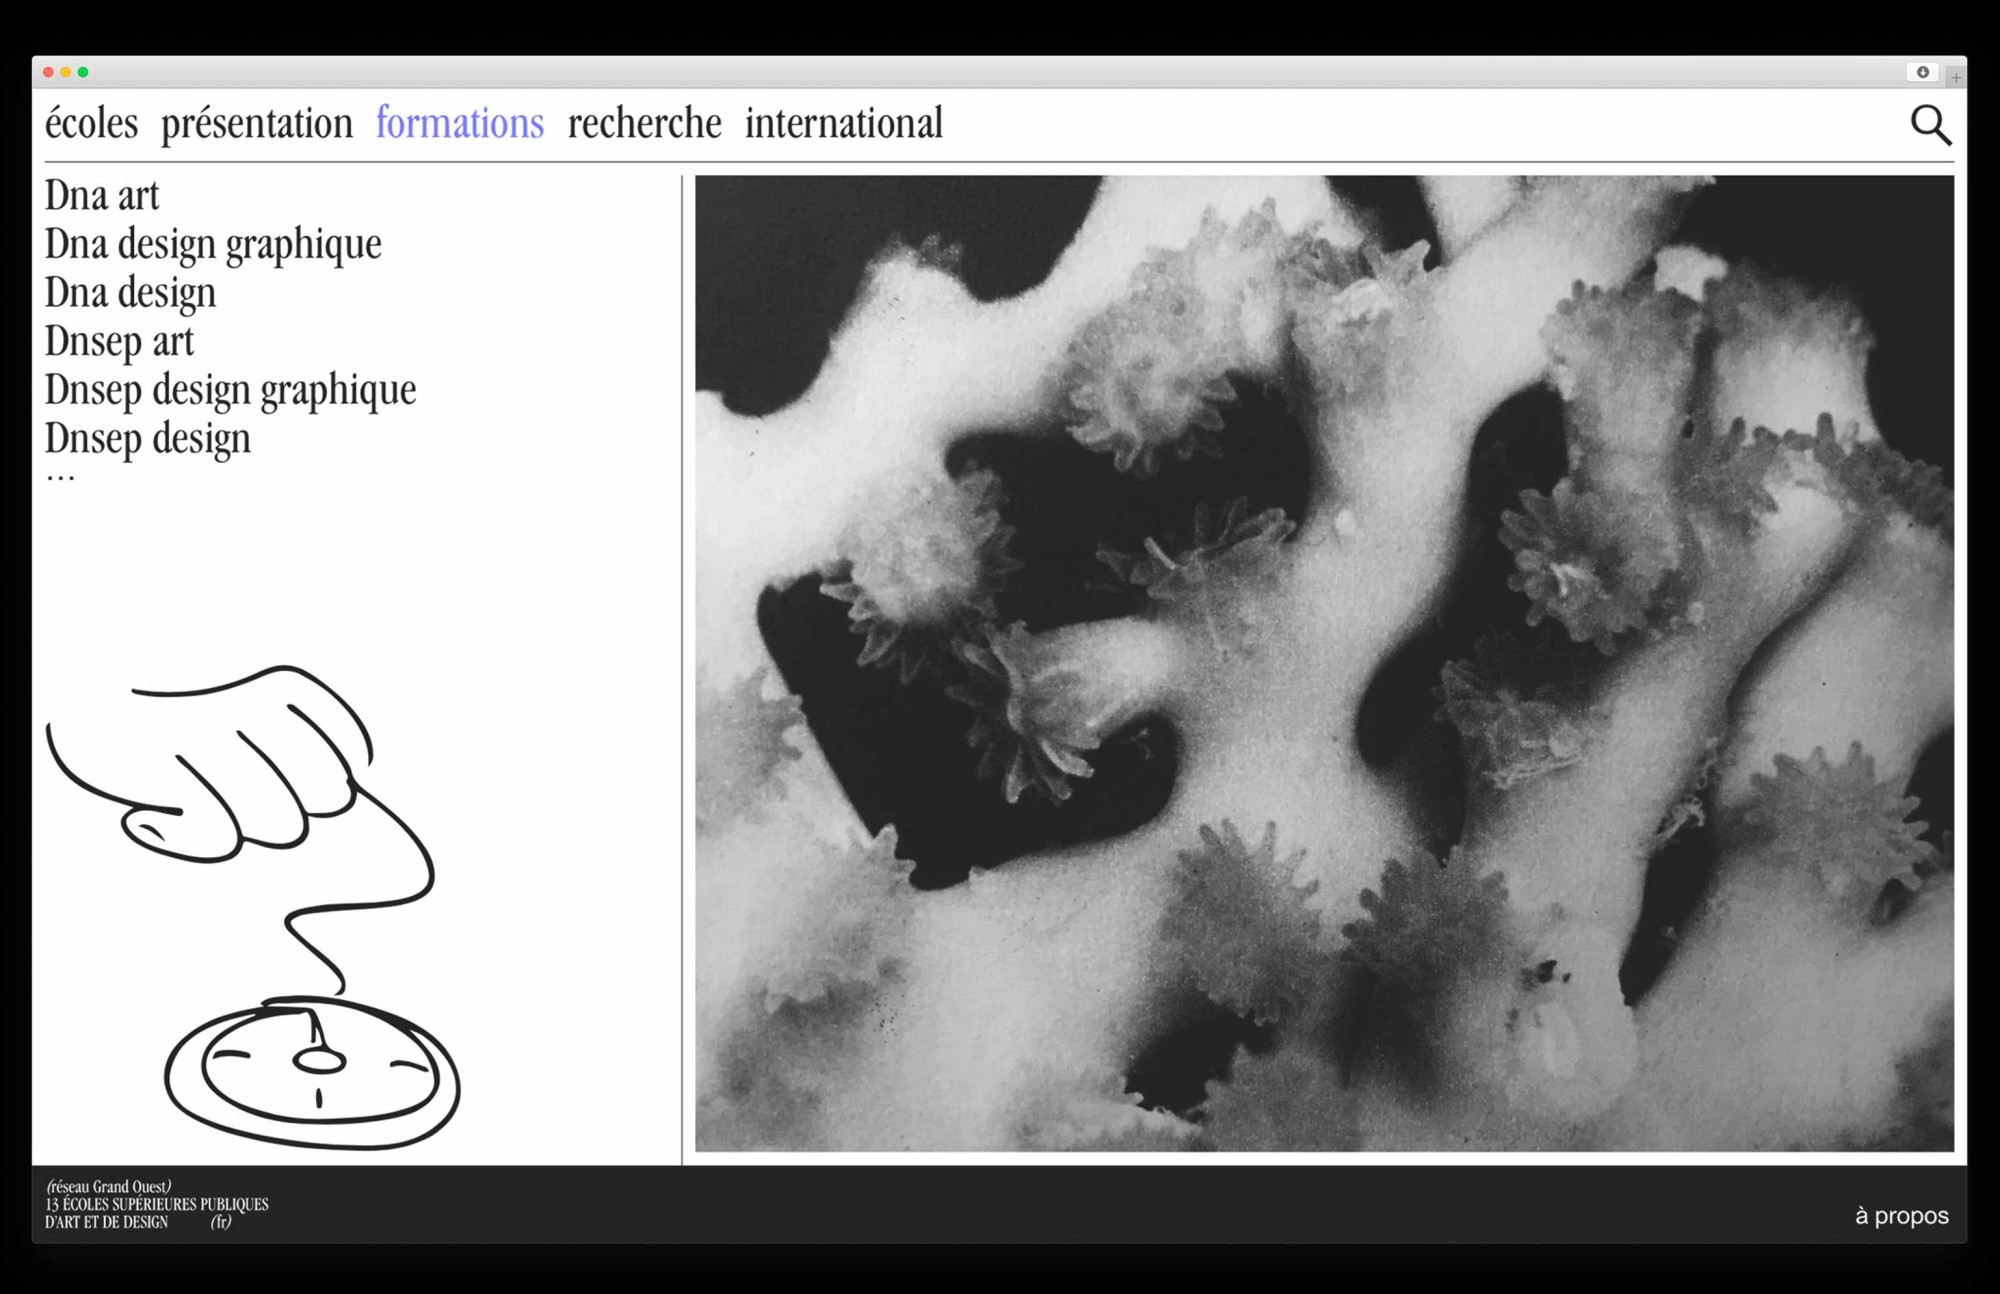2000x1294 pixels.
Task: Click the yellow minimize window dot
Action: [66, 72]
